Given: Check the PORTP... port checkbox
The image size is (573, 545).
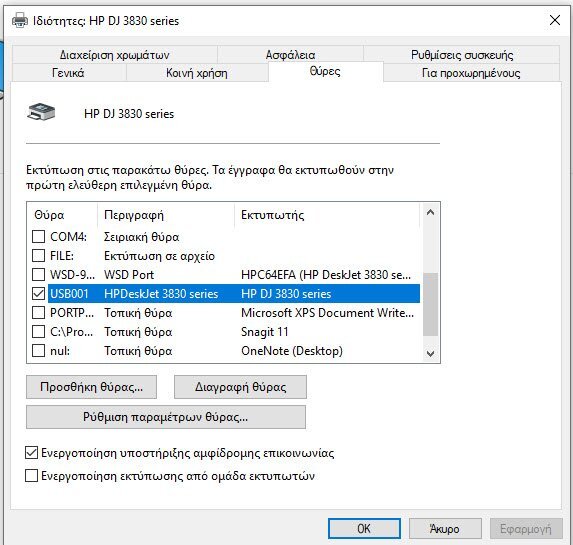Looking at the screenshot, I should [38, 313].
